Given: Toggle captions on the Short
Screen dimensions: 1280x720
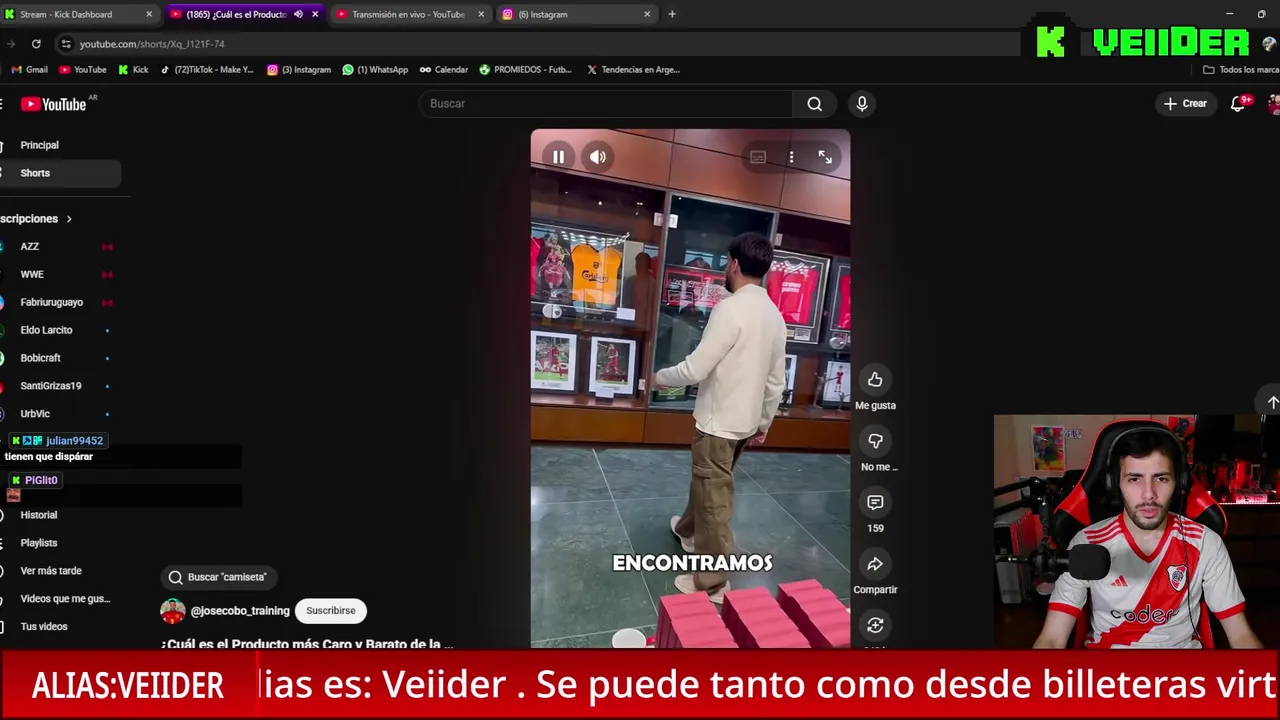Looking at the screenshot, I should (758, 157).
